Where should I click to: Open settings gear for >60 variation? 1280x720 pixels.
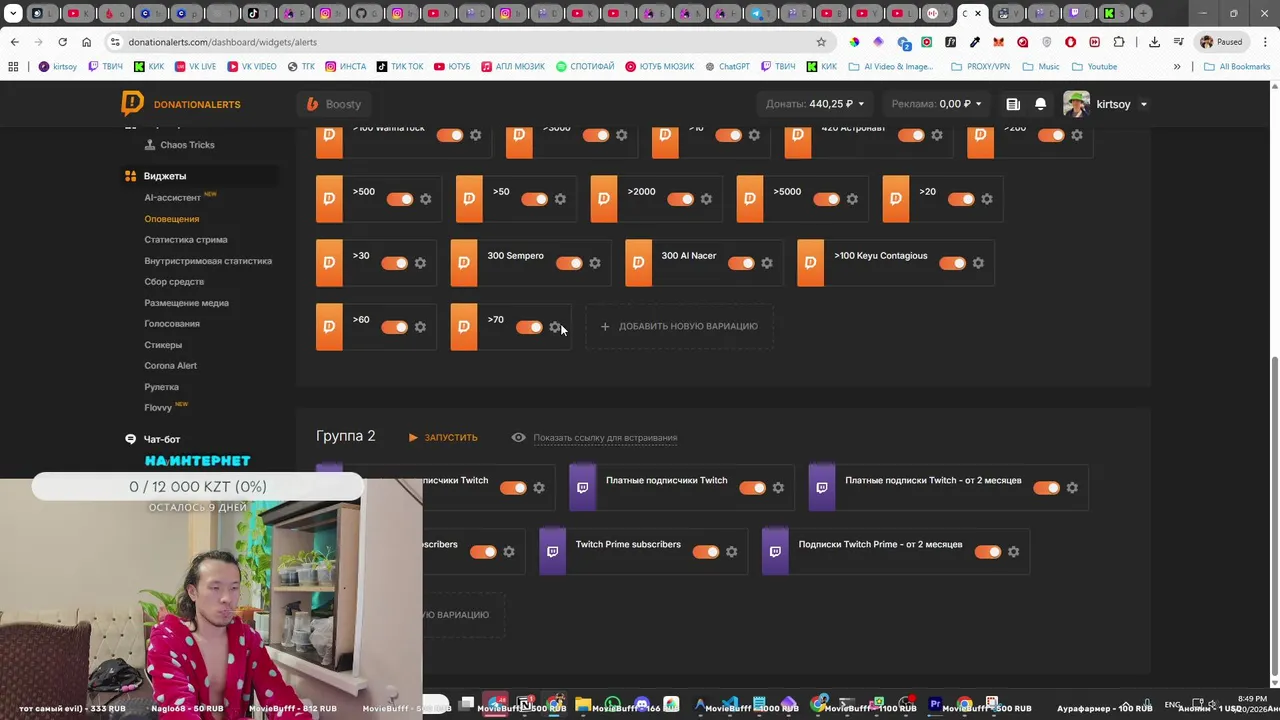[420, 327]
